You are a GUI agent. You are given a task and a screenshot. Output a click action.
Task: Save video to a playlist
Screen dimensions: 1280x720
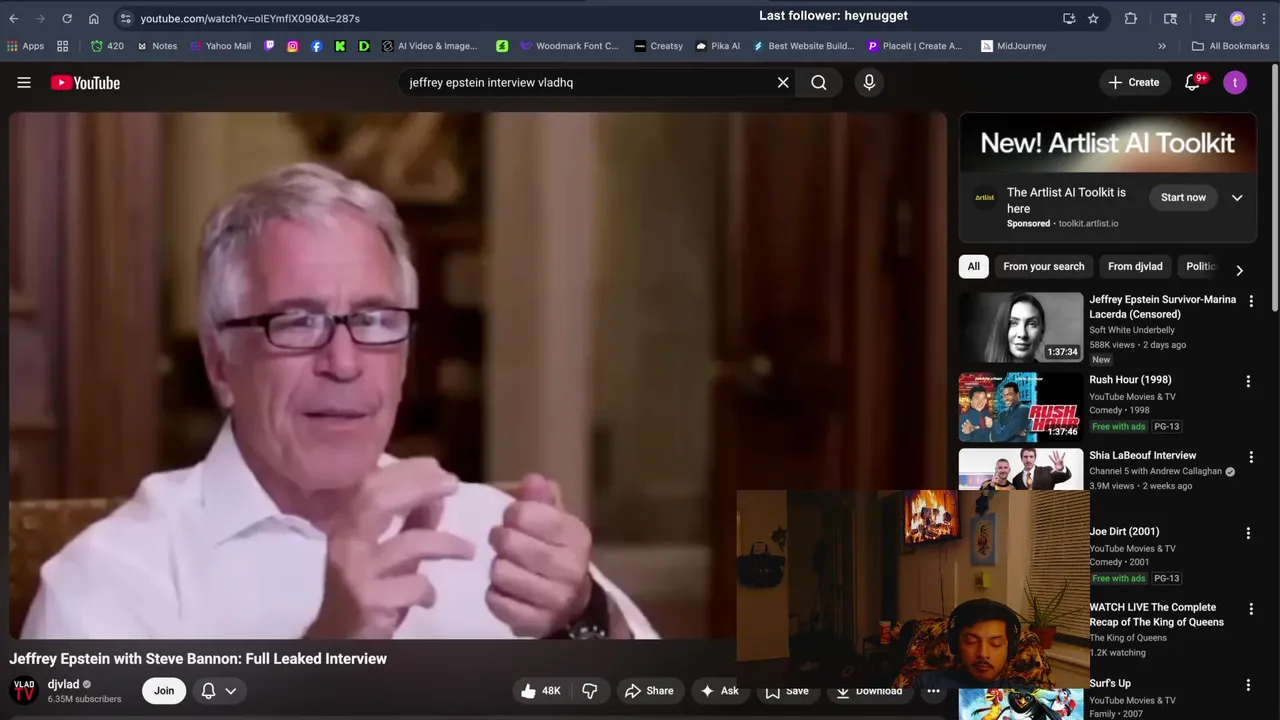point(787,691)
